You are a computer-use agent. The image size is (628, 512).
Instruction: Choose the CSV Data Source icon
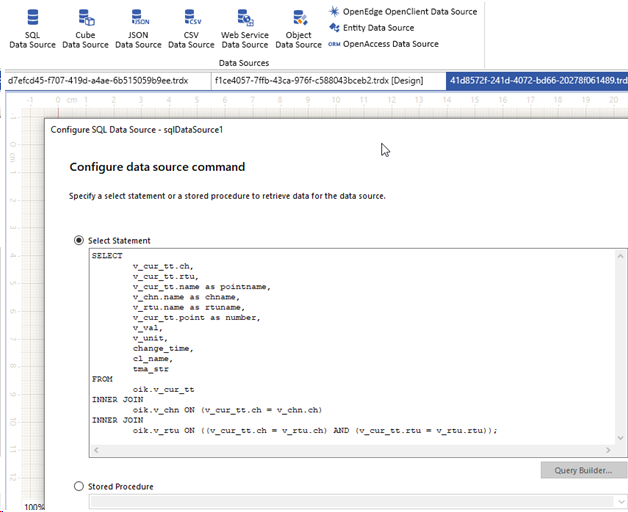[191, 28]
